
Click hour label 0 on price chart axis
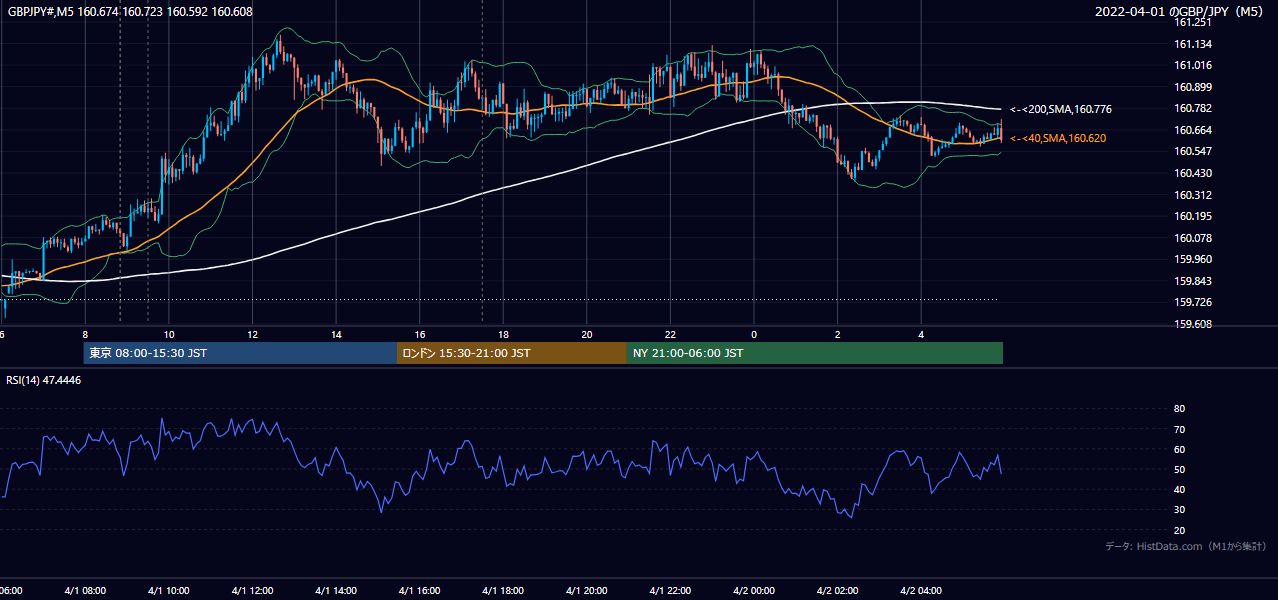point(754,335)
